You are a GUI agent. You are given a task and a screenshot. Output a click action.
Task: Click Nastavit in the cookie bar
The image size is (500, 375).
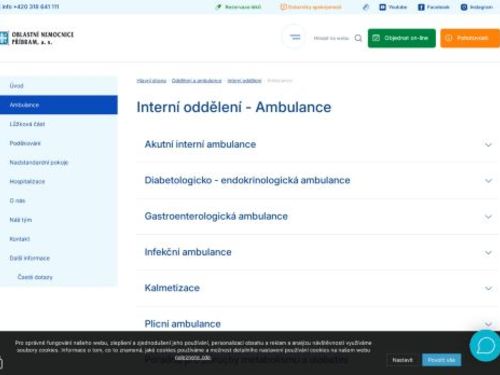402,360
